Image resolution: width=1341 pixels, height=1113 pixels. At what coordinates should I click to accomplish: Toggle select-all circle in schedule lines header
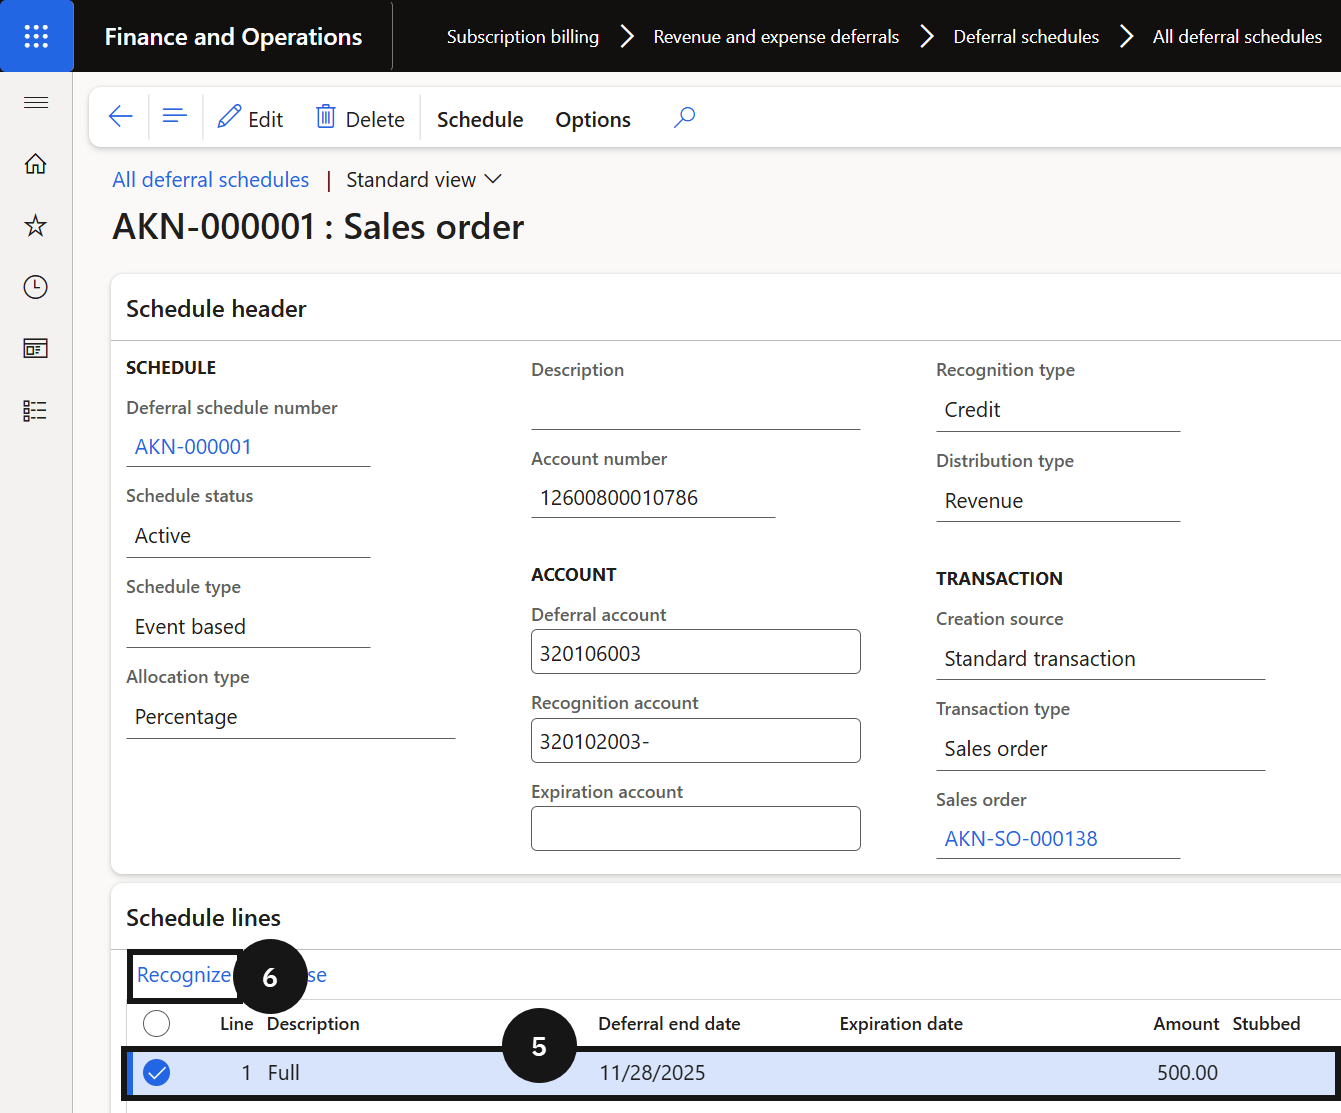157,1024
